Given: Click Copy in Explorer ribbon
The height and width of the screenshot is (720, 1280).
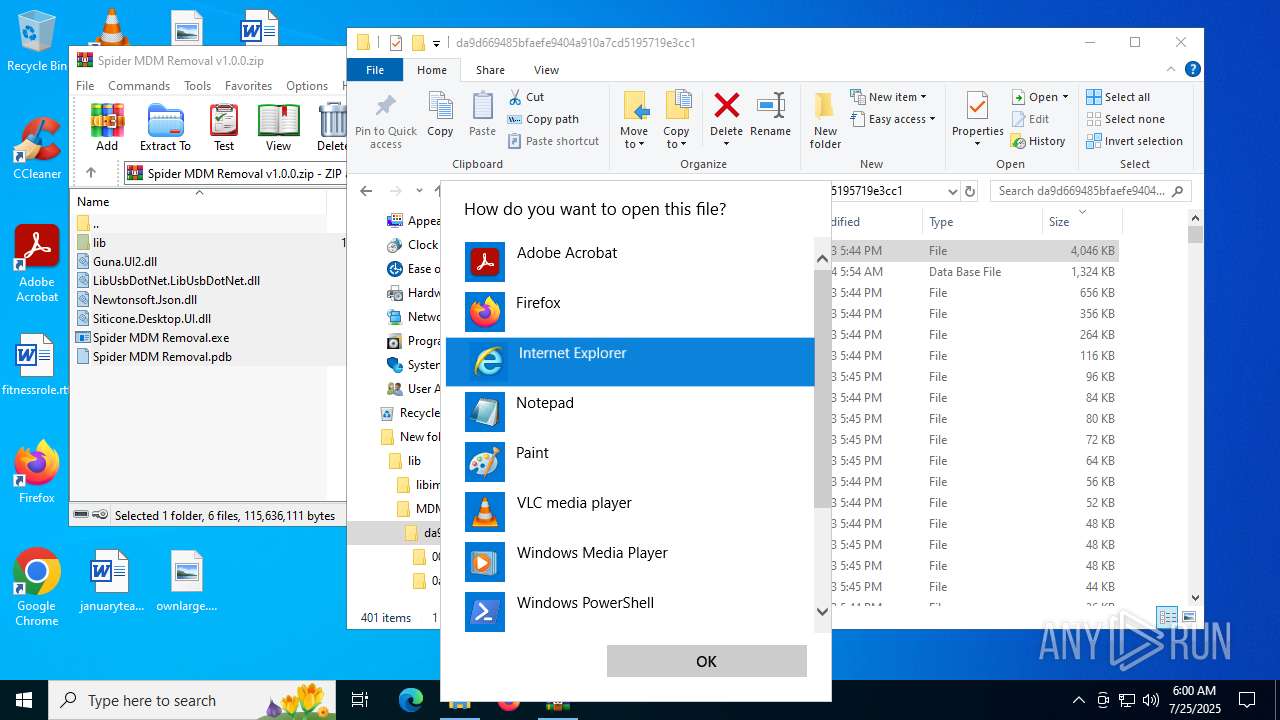Looking at the screenshot, I should 440,114.
